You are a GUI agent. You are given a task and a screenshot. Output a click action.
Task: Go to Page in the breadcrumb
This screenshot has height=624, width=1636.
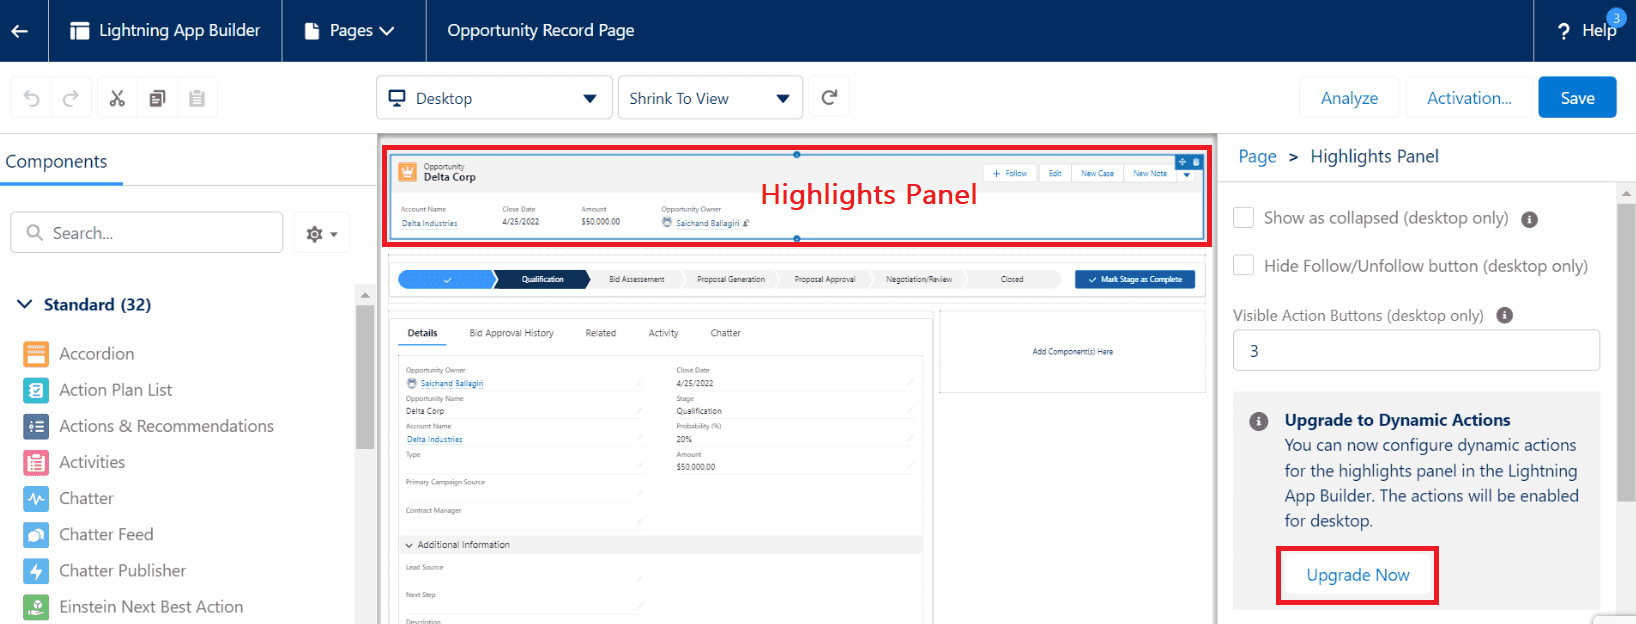1257,156
